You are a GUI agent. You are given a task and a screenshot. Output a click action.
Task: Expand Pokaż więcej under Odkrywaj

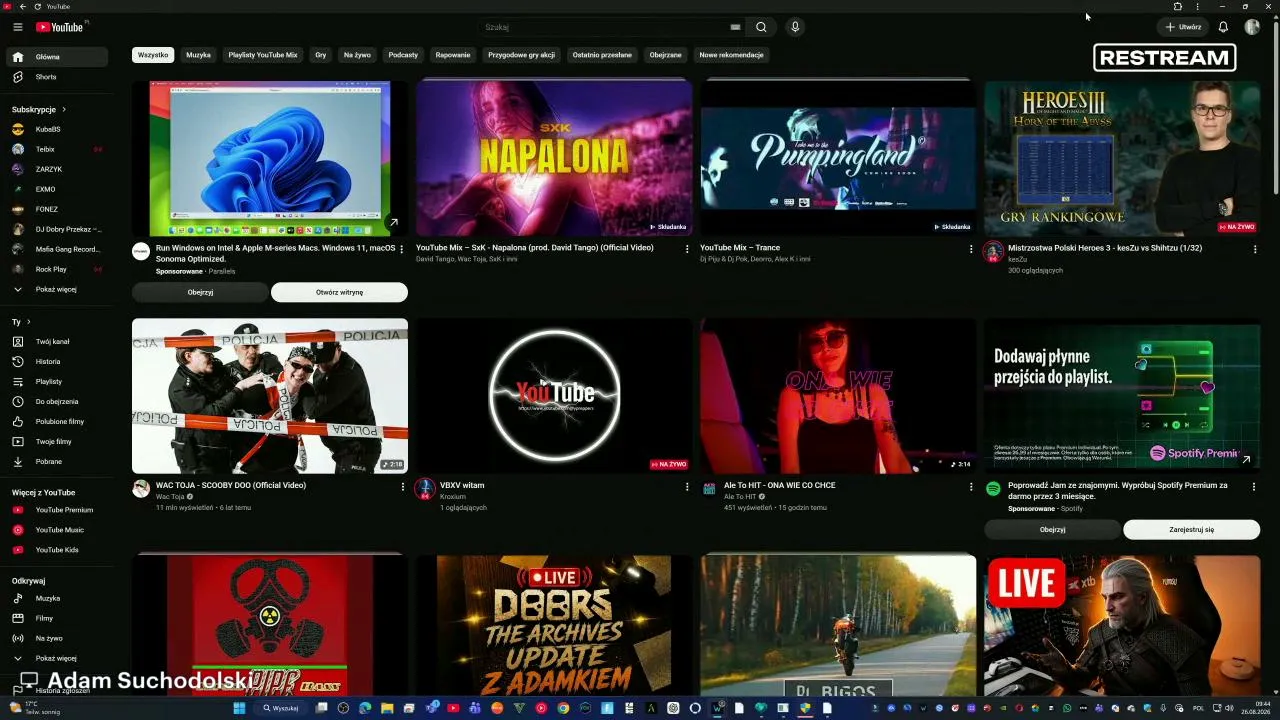point(57,658)
